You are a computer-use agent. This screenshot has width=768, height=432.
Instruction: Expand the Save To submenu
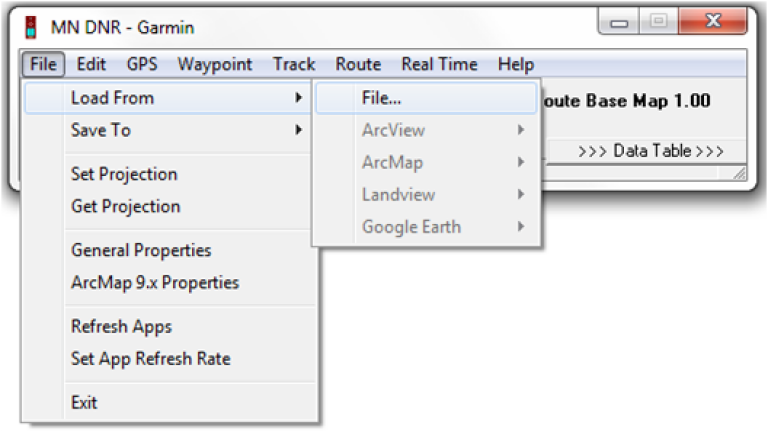click(x=167, y=130)
